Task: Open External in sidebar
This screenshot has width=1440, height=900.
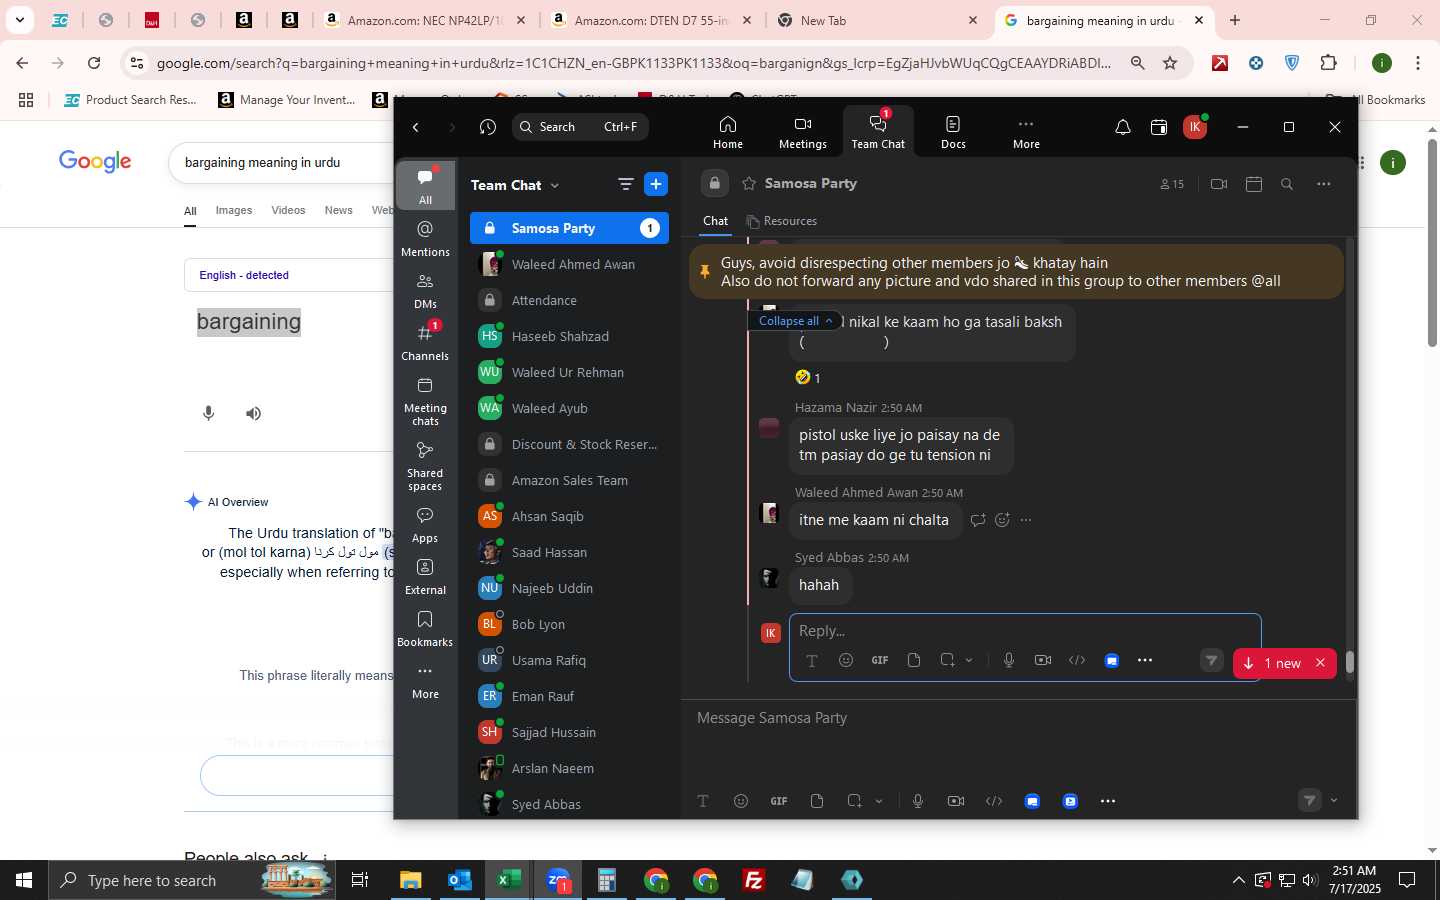Action: coord(425,577)
